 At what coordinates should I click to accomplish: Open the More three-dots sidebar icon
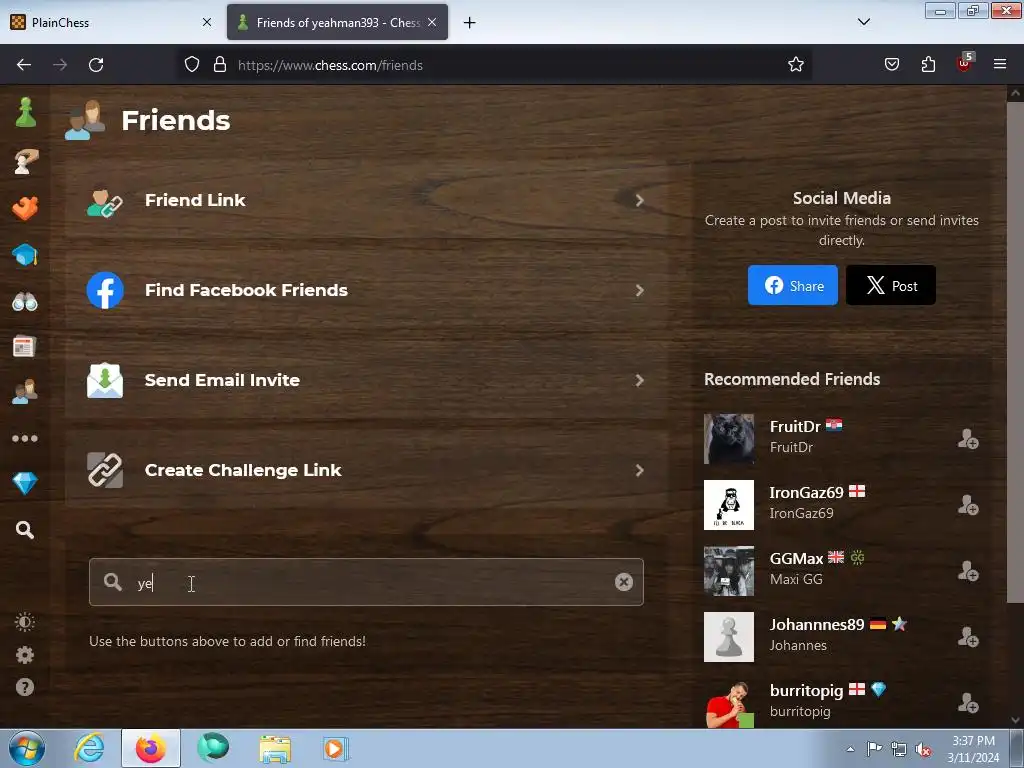click(25, 438)
